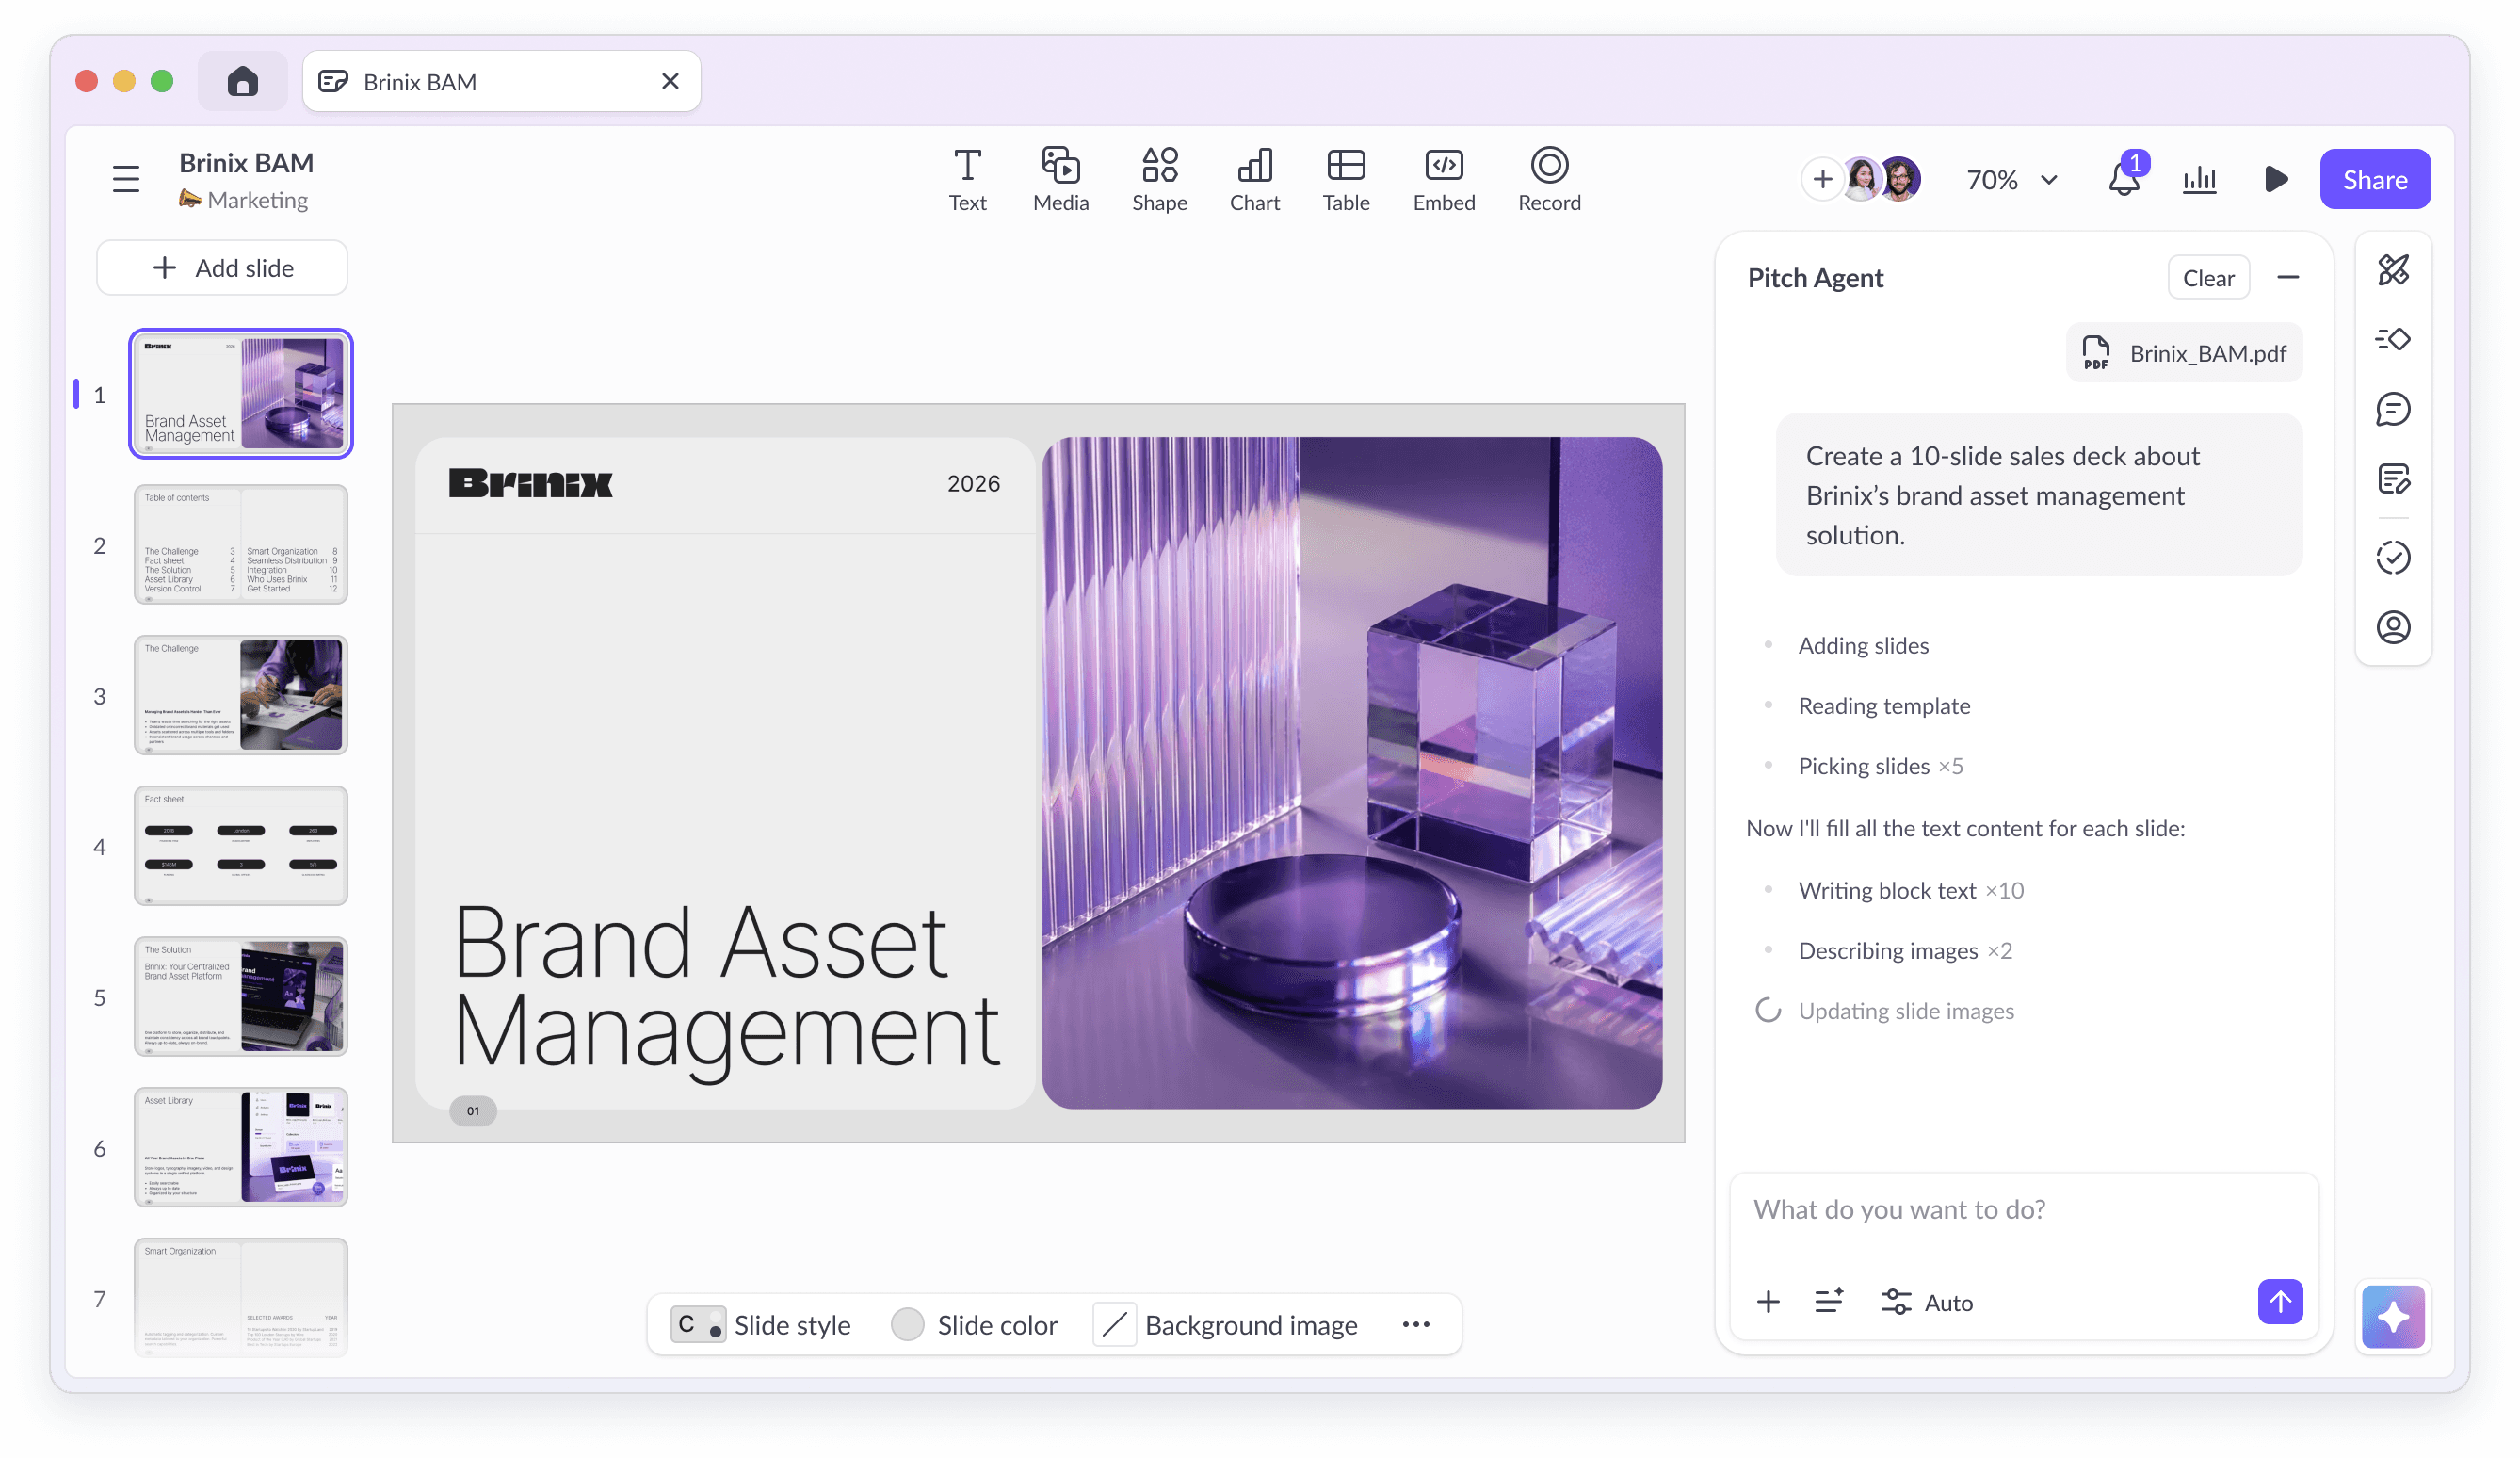This screenshot has height=1458, width=2520.
Task: Clear the Pitch Agent conversation
Action: click(x=2208, y=278)
